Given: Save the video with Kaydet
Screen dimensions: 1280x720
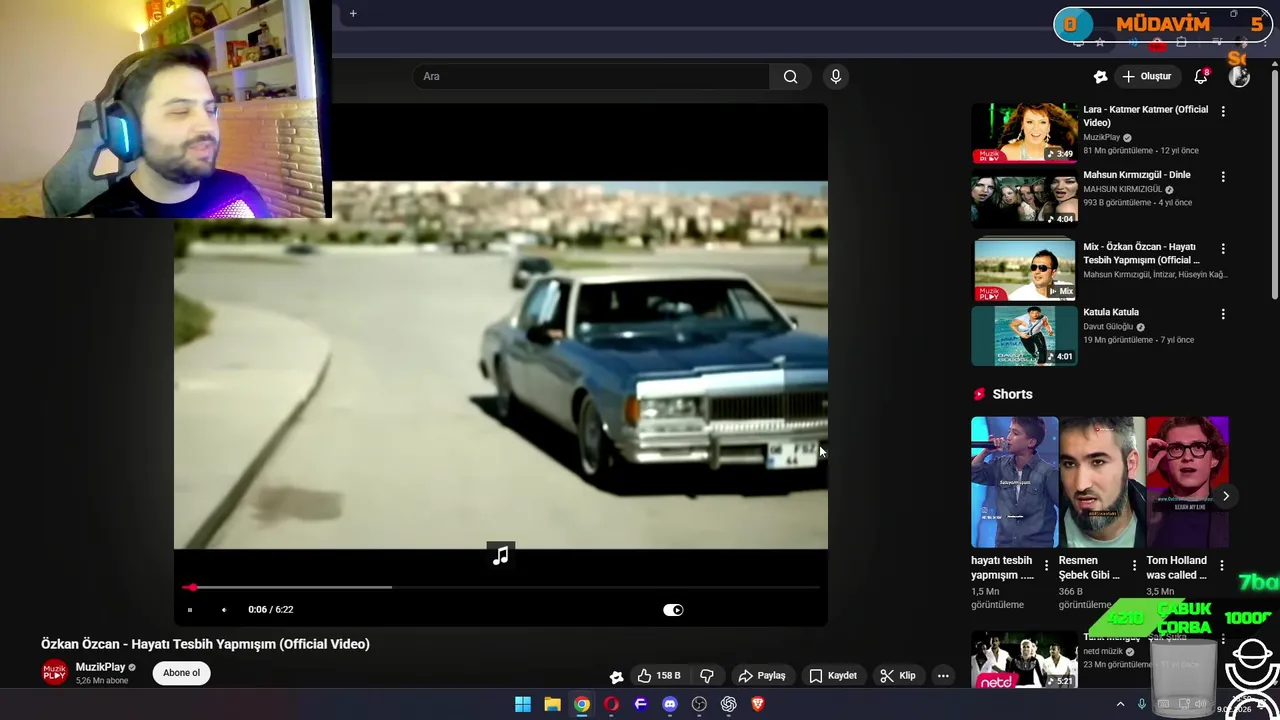Looking at the screenshot, I should (x=832, y=676).
